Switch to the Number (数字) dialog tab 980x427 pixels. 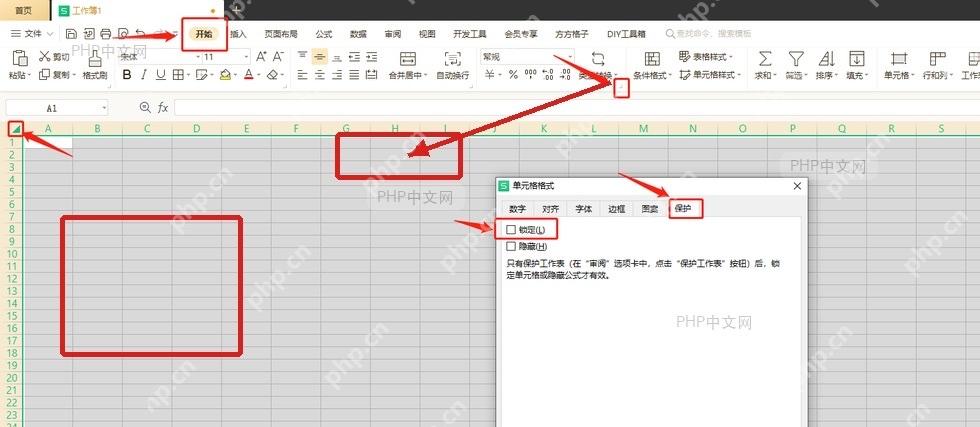coord(518,209)
